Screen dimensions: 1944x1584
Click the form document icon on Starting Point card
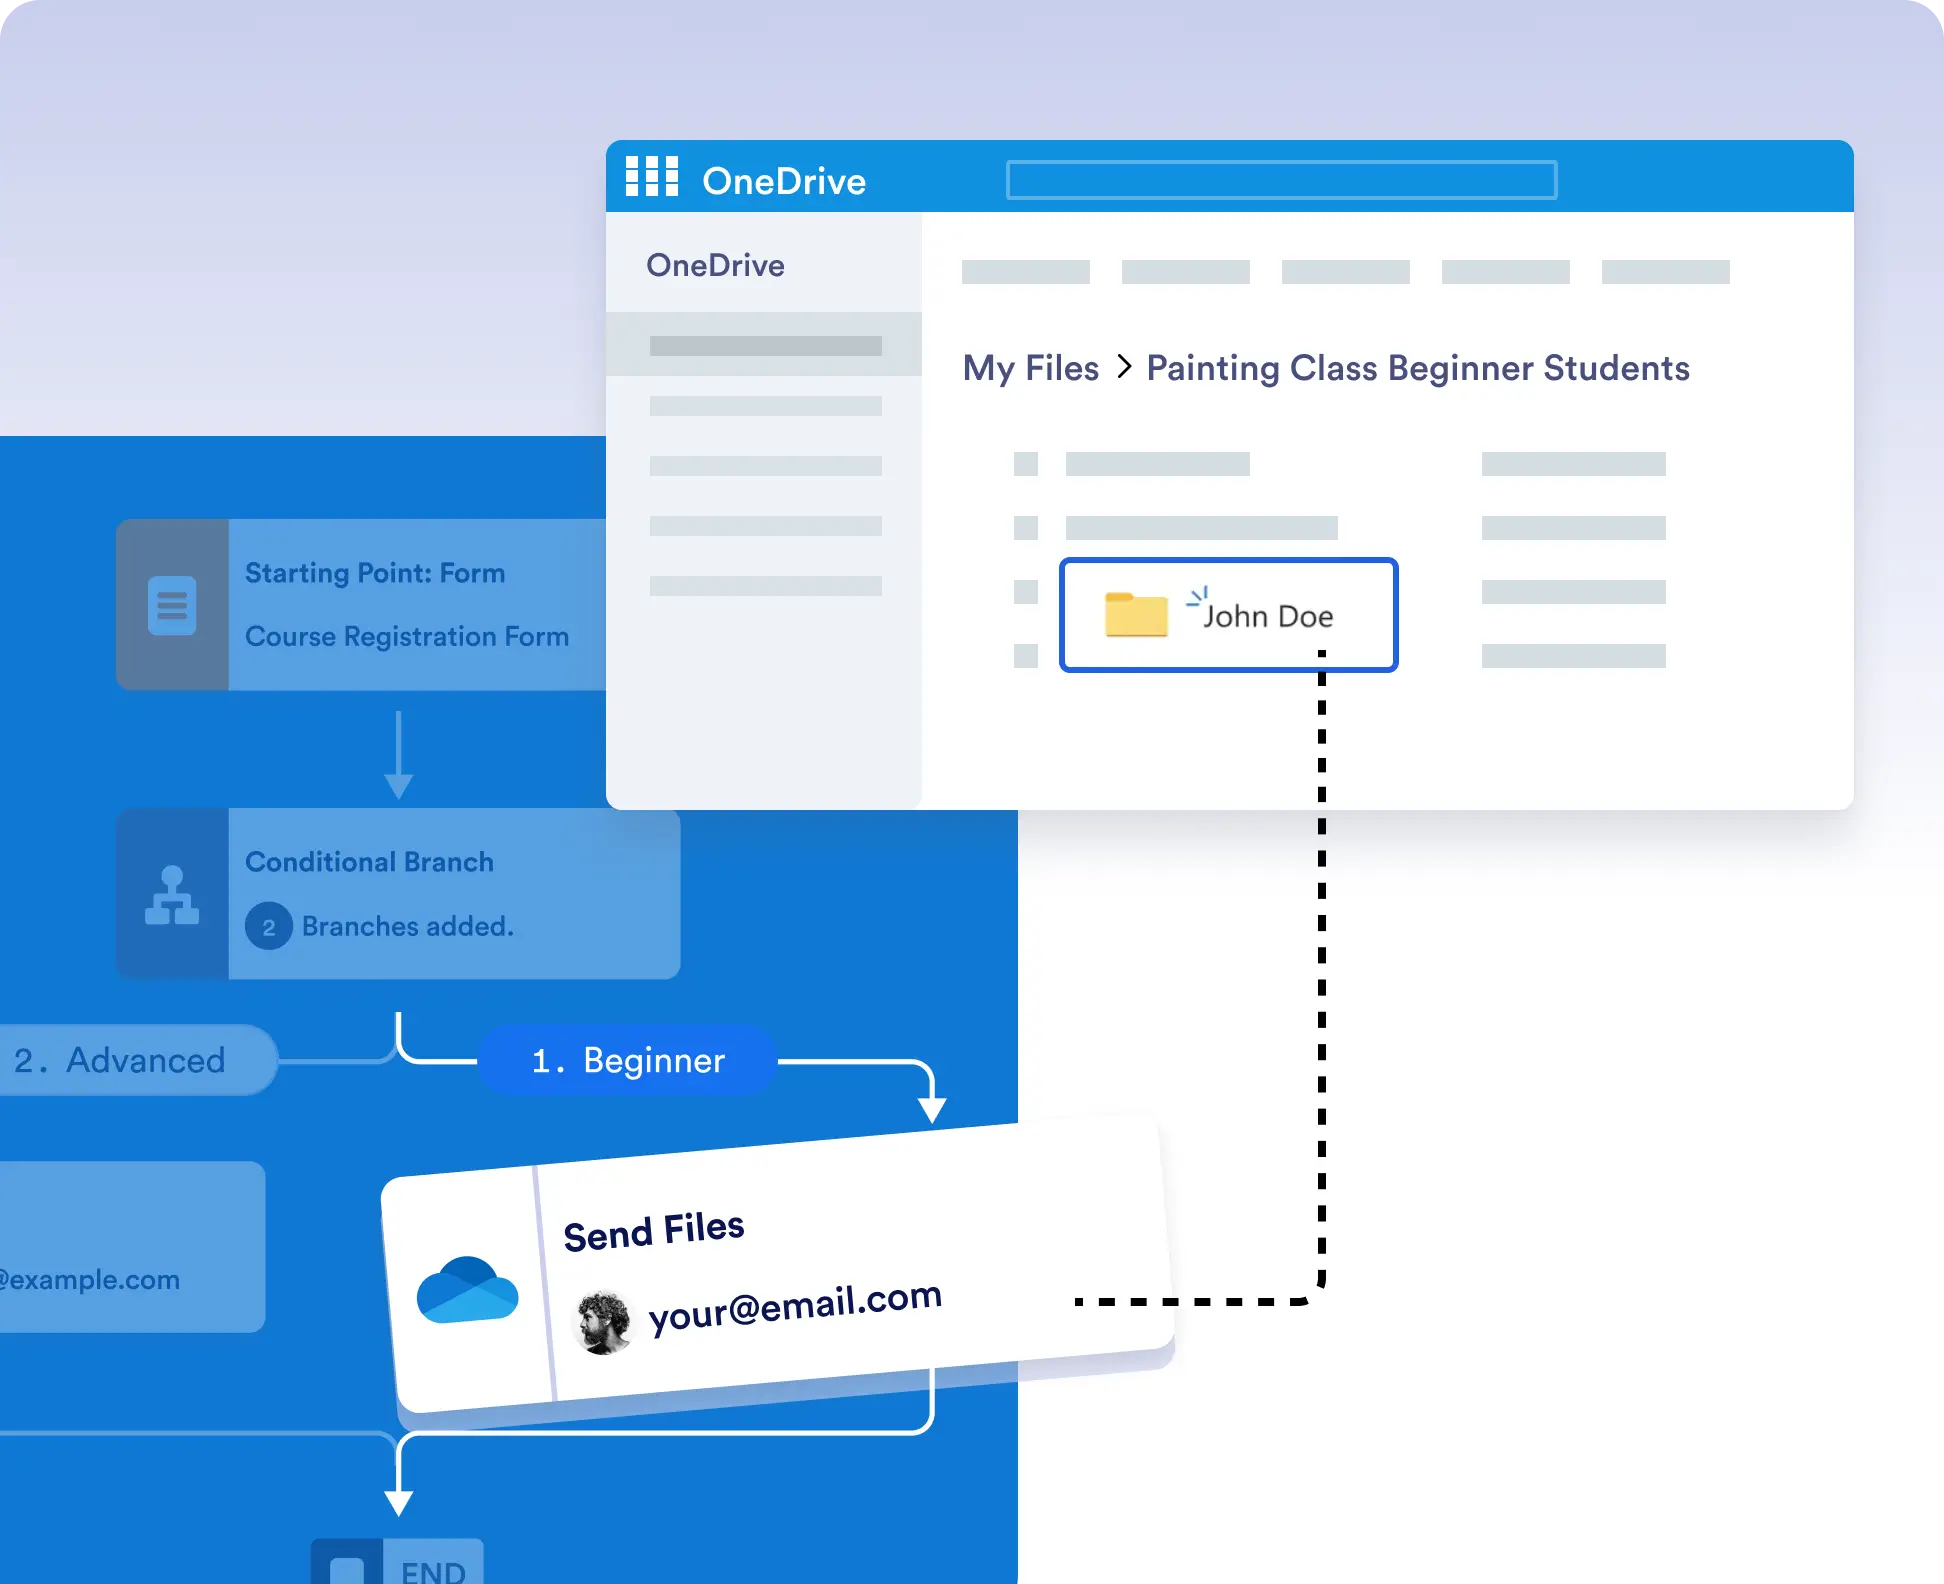pyautogui.click(x=172, y=605)
